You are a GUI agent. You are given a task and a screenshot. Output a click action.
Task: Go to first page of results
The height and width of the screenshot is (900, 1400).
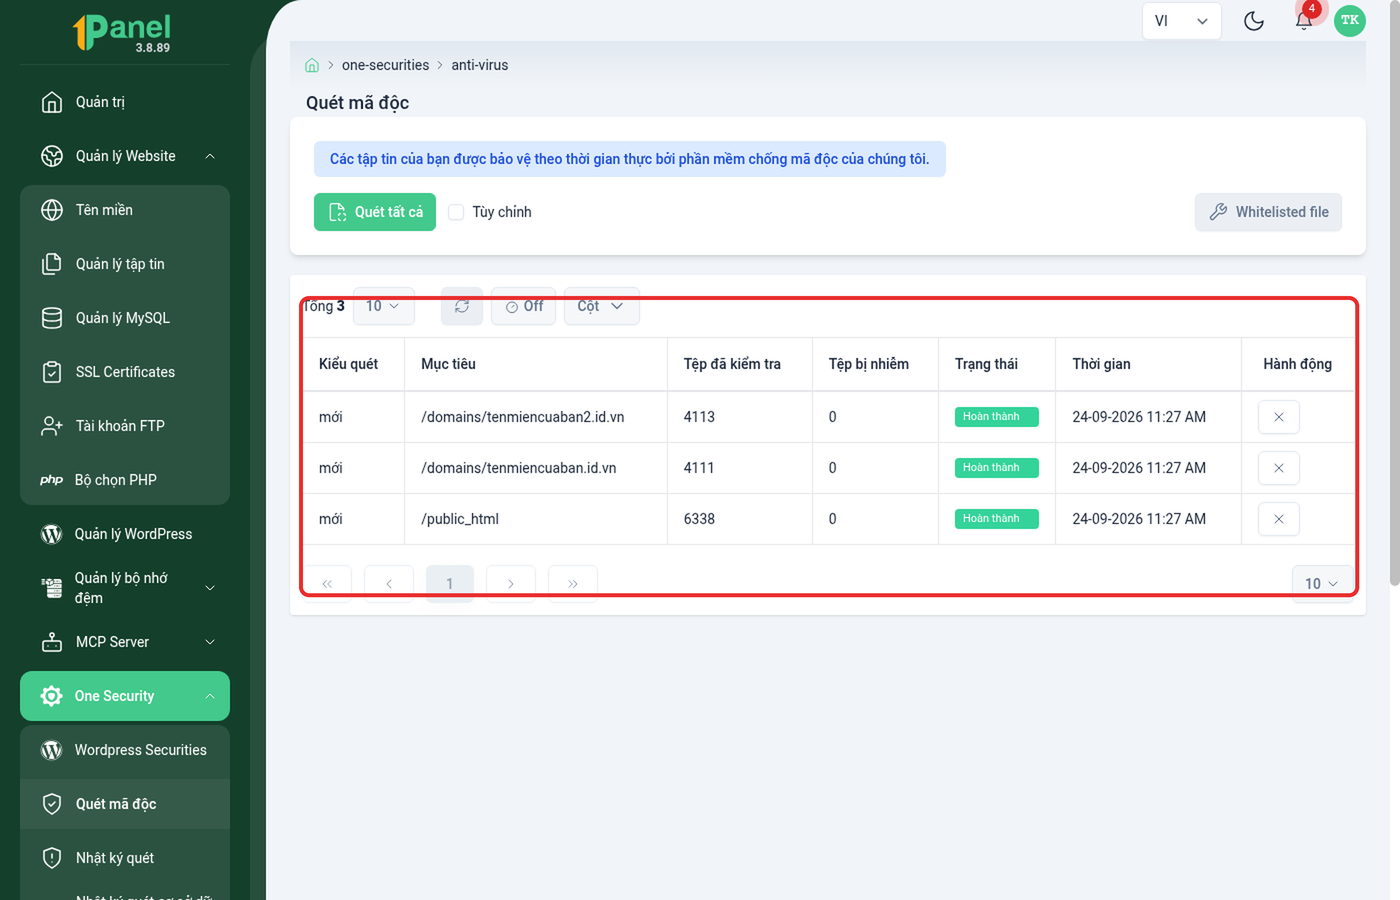[327, 584]
